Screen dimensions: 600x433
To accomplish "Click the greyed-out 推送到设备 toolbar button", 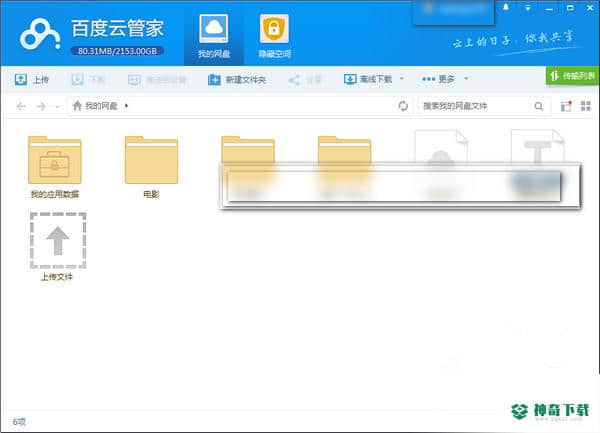I will (157, 80).
